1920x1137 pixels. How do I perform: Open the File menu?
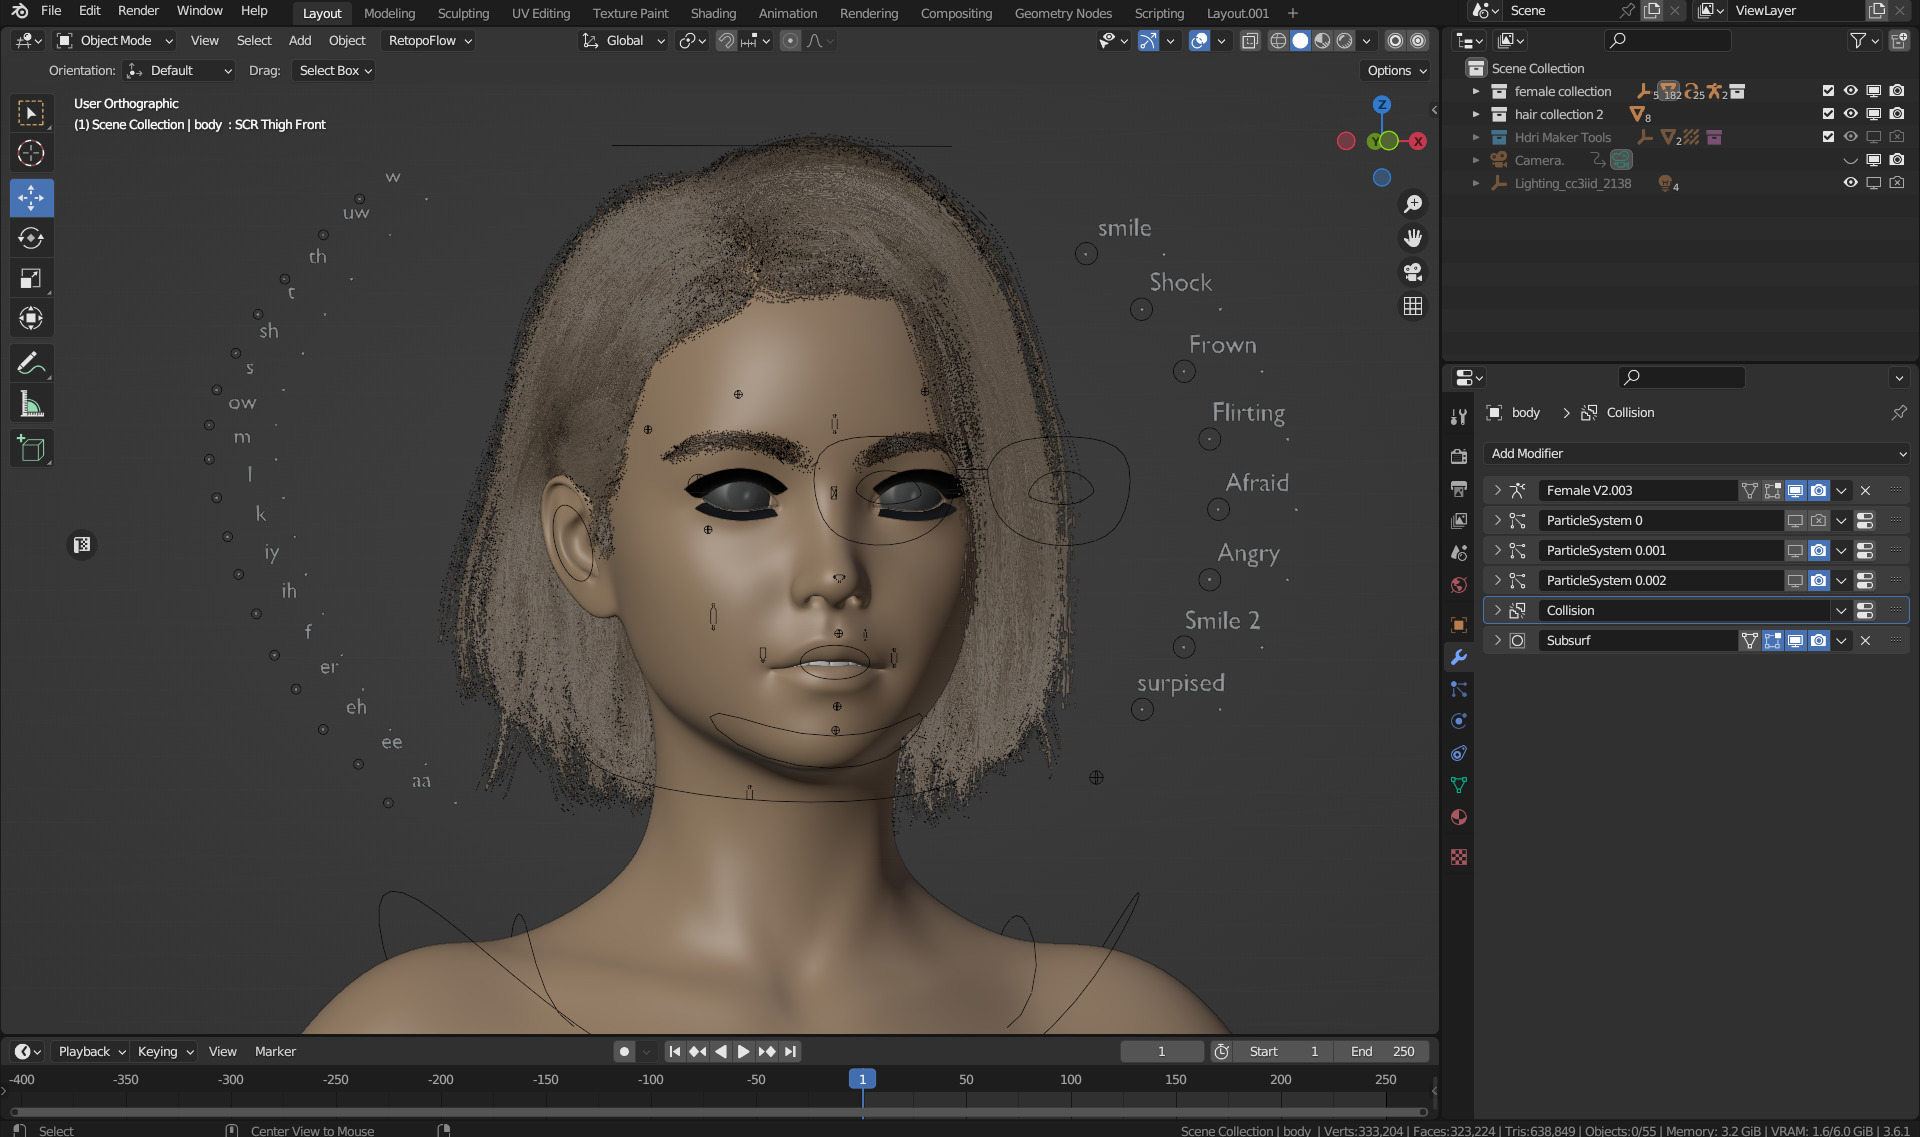click(51, 11)
